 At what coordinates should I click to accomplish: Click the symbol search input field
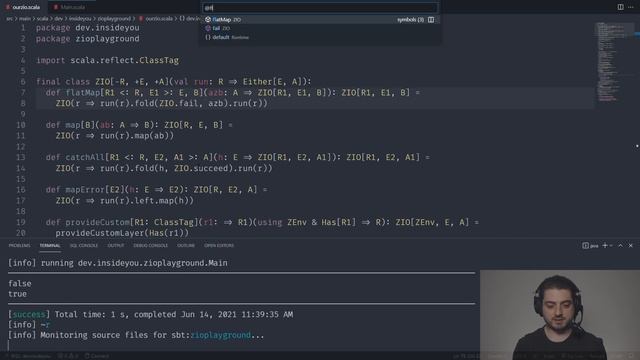320,8
